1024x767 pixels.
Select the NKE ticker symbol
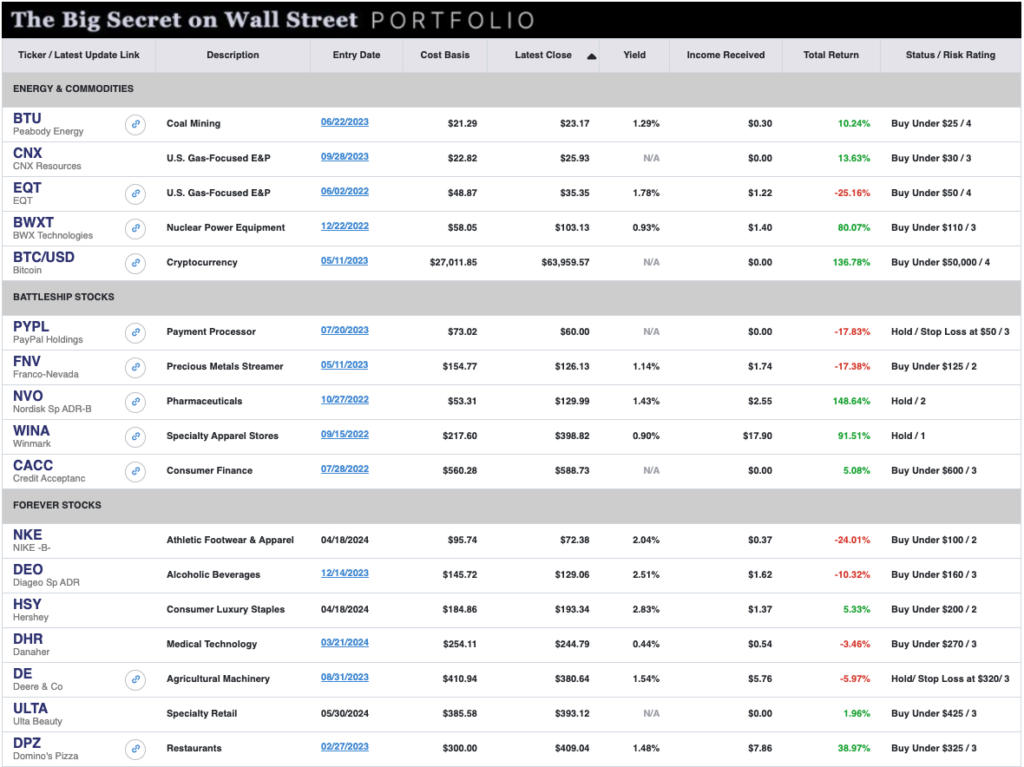click(27, 534)
